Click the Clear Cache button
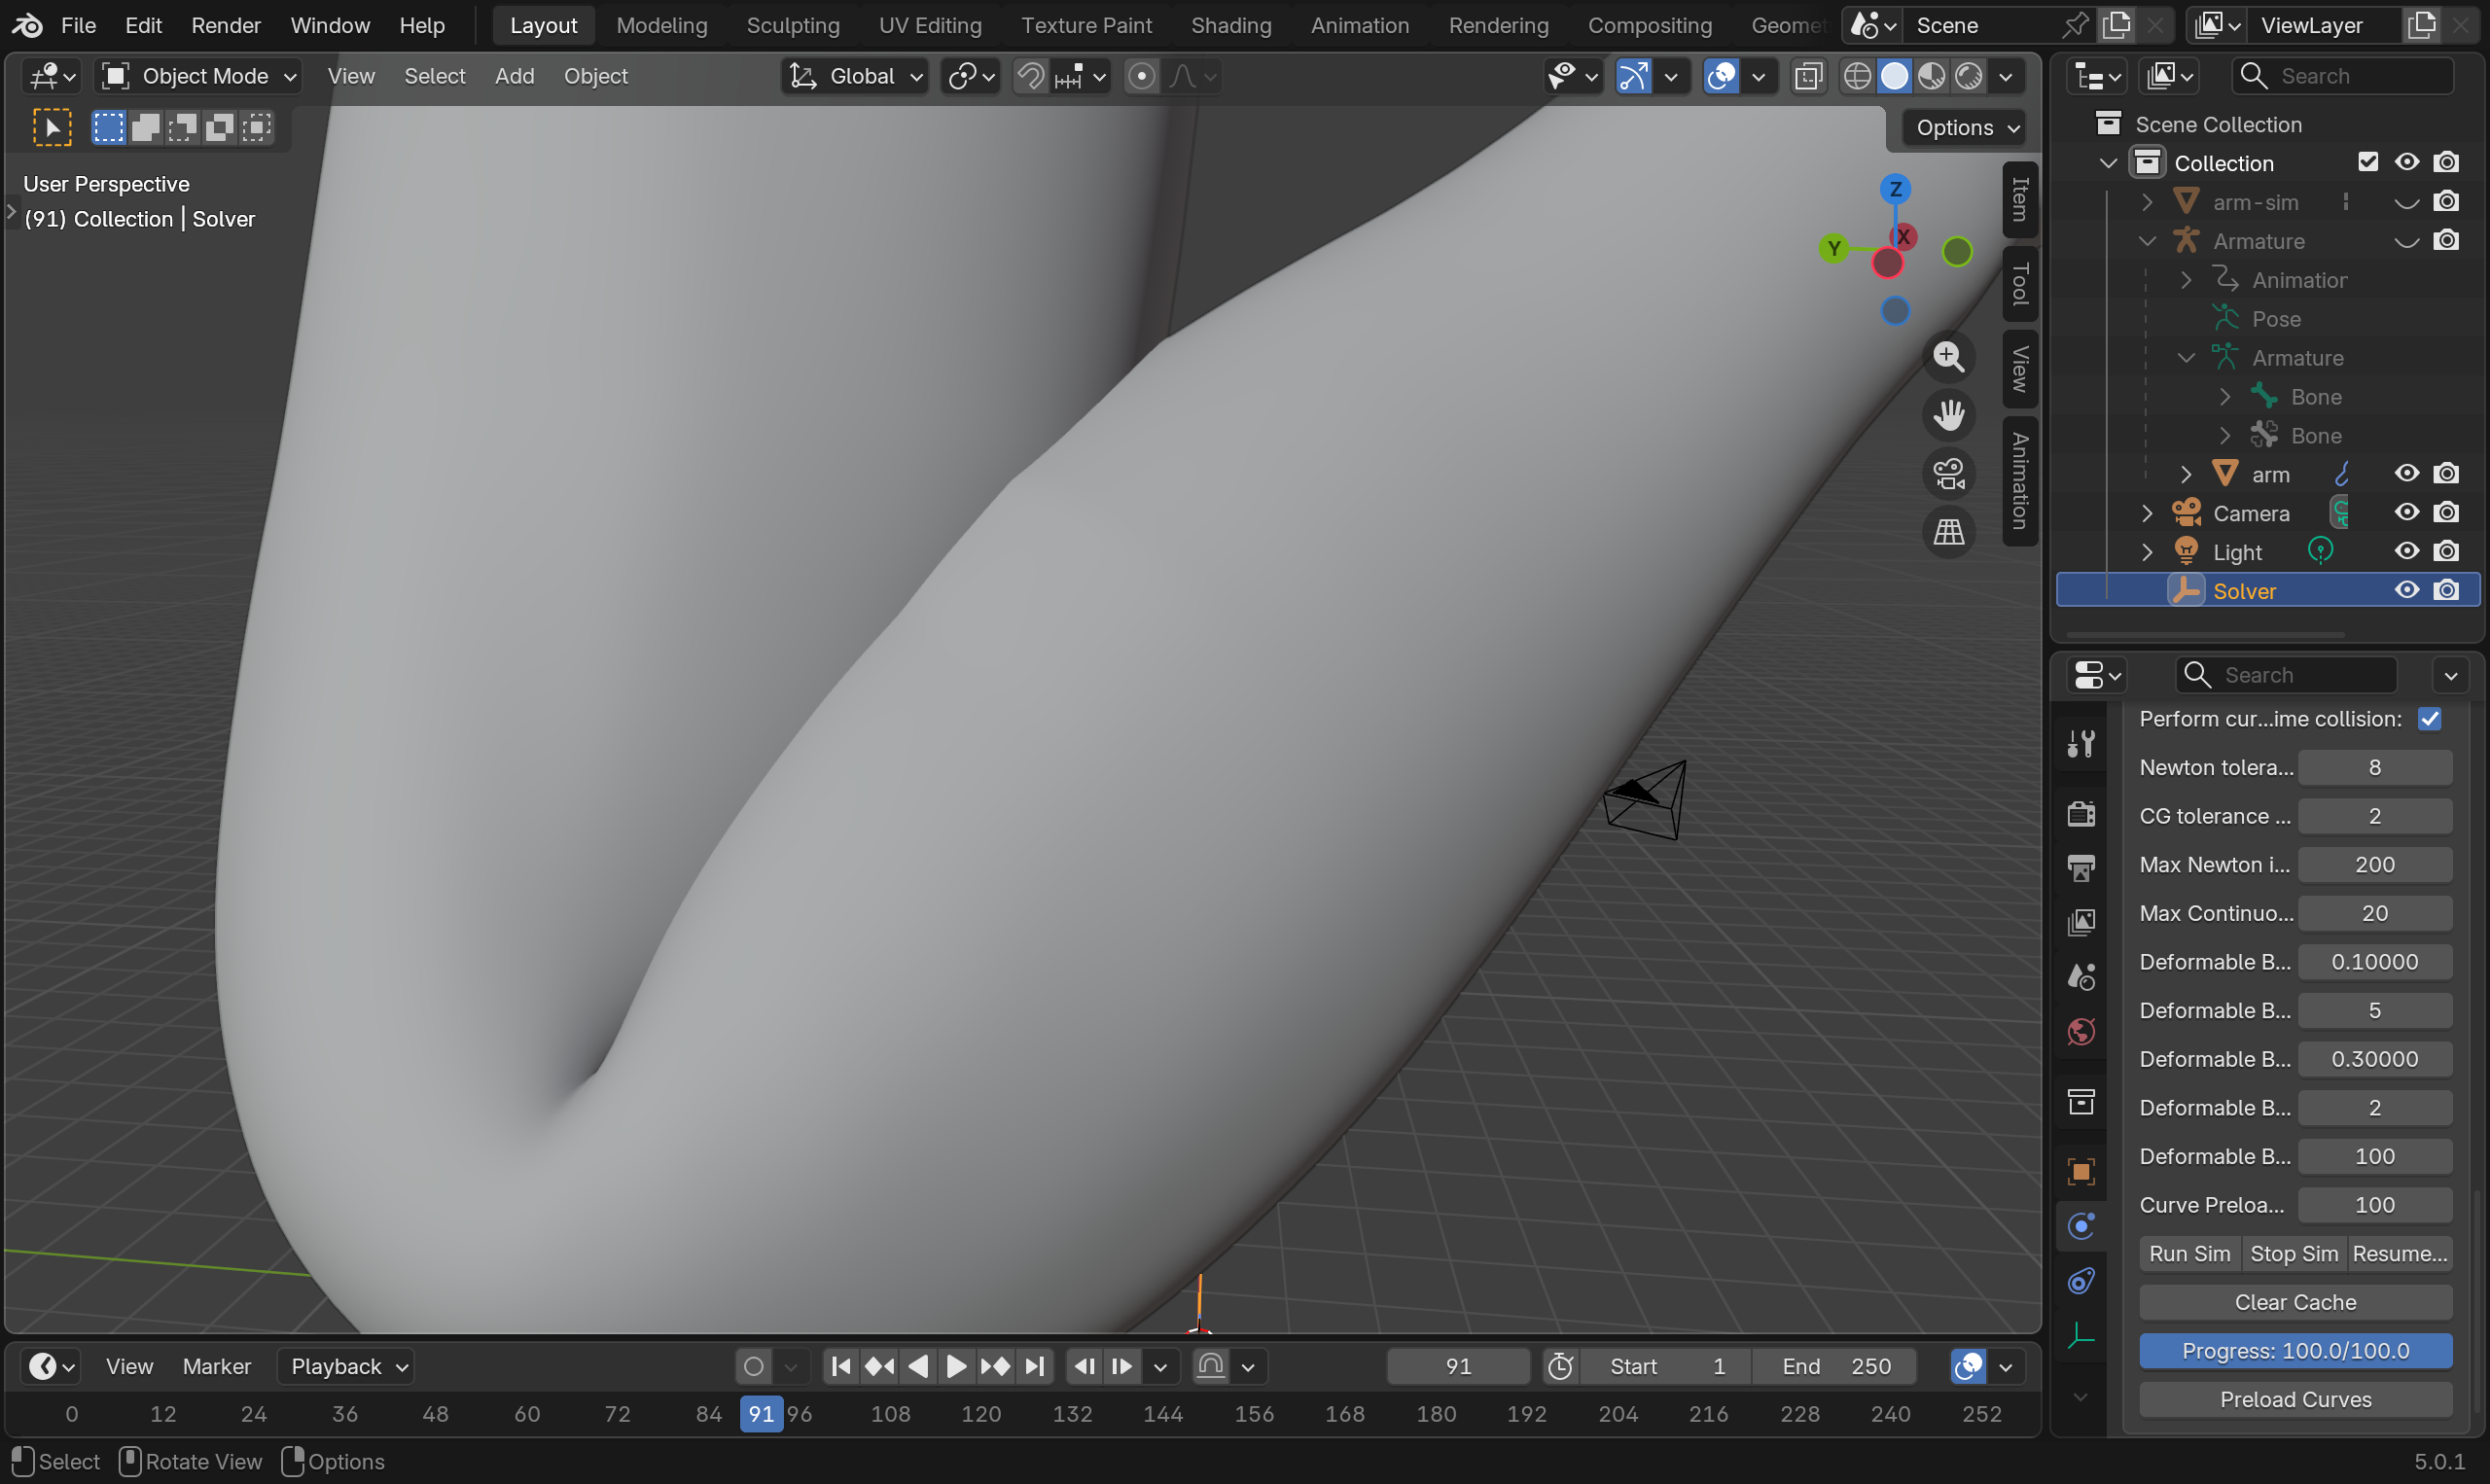Screen dimensions: 2490x1484 pos(2295,1302)
